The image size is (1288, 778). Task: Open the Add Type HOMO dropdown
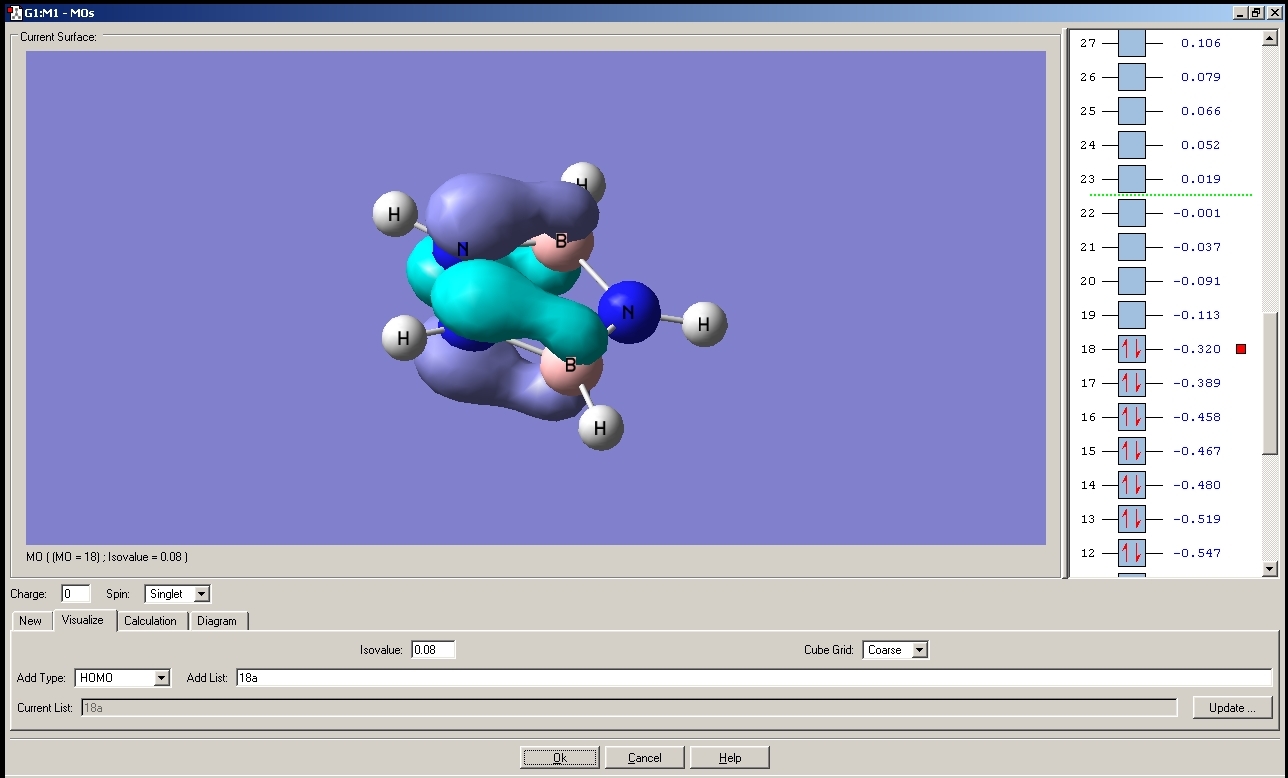click(123, 678)
